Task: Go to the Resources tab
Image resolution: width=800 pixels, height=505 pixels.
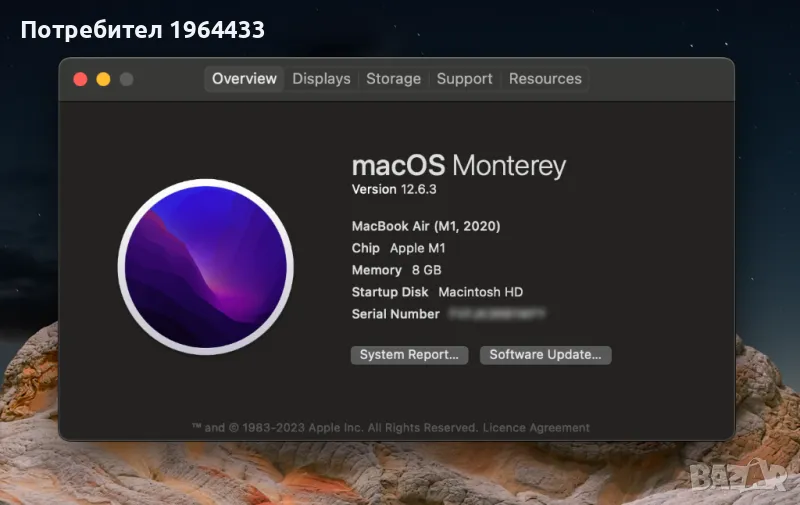Action: tap(545, 79)
